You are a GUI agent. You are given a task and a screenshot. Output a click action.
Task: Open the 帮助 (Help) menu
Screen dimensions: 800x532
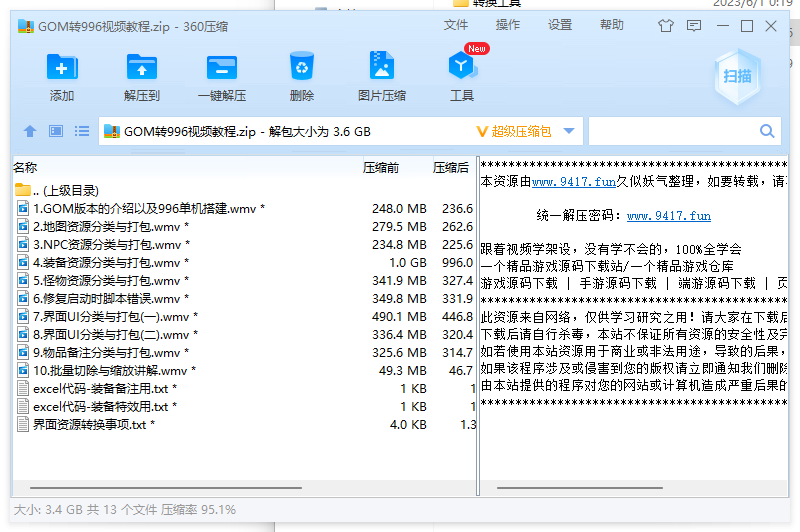pyautogui.click(x=612, y=24)
